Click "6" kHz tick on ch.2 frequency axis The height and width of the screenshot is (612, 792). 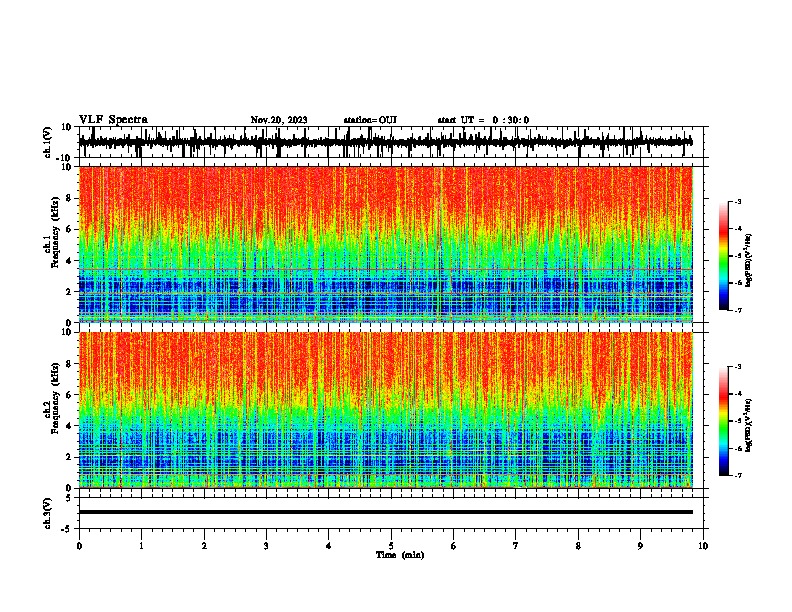(x=69, y=395)
